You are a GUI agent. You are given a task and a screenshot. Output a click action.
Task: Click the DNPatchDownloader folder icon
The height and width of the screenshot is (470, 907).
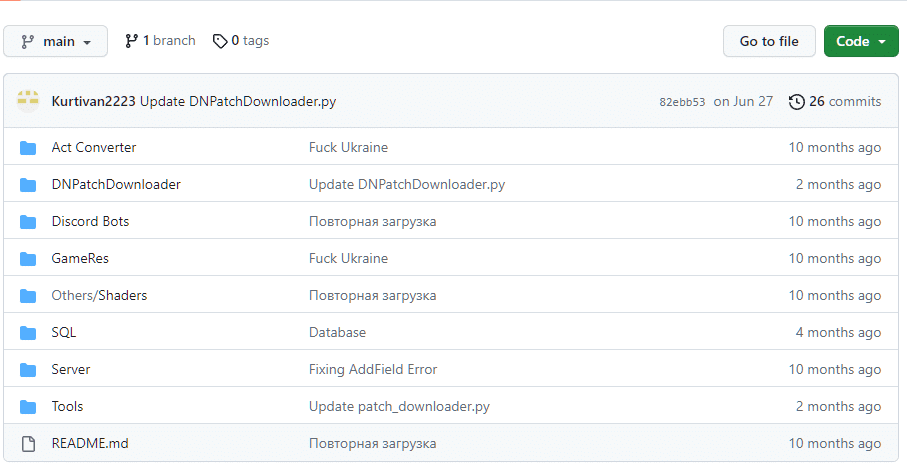(28, 185)
